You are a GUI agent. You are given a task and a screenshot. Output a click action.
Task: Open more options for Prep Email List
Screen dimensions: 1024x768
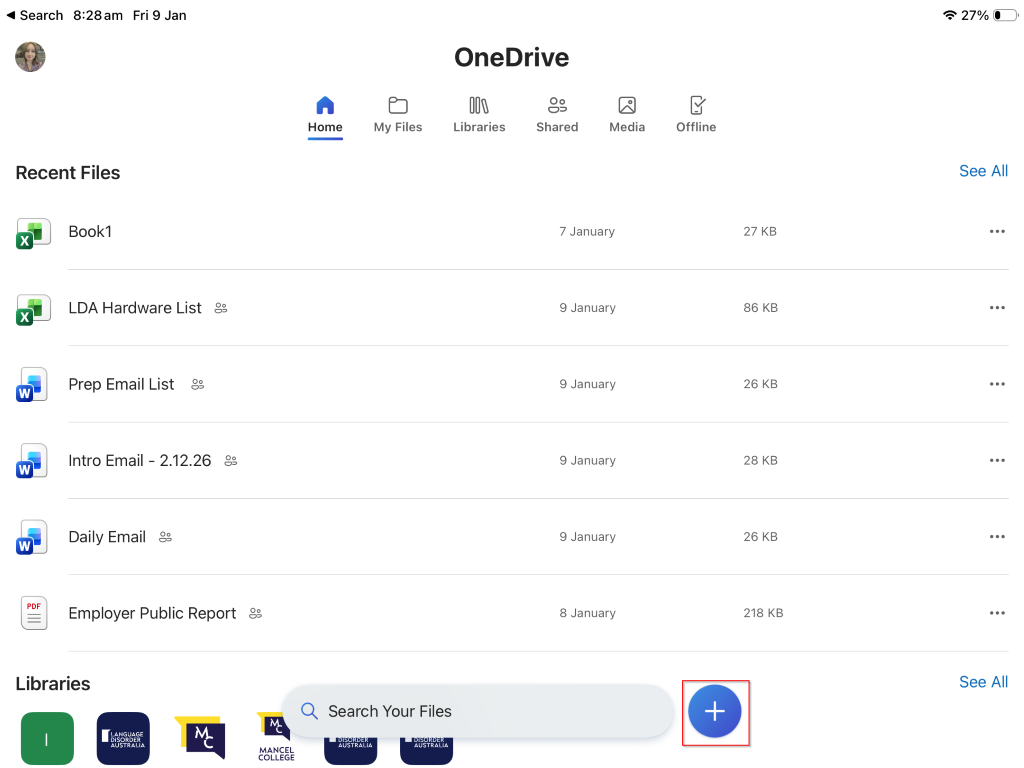[x=997, y=384]
